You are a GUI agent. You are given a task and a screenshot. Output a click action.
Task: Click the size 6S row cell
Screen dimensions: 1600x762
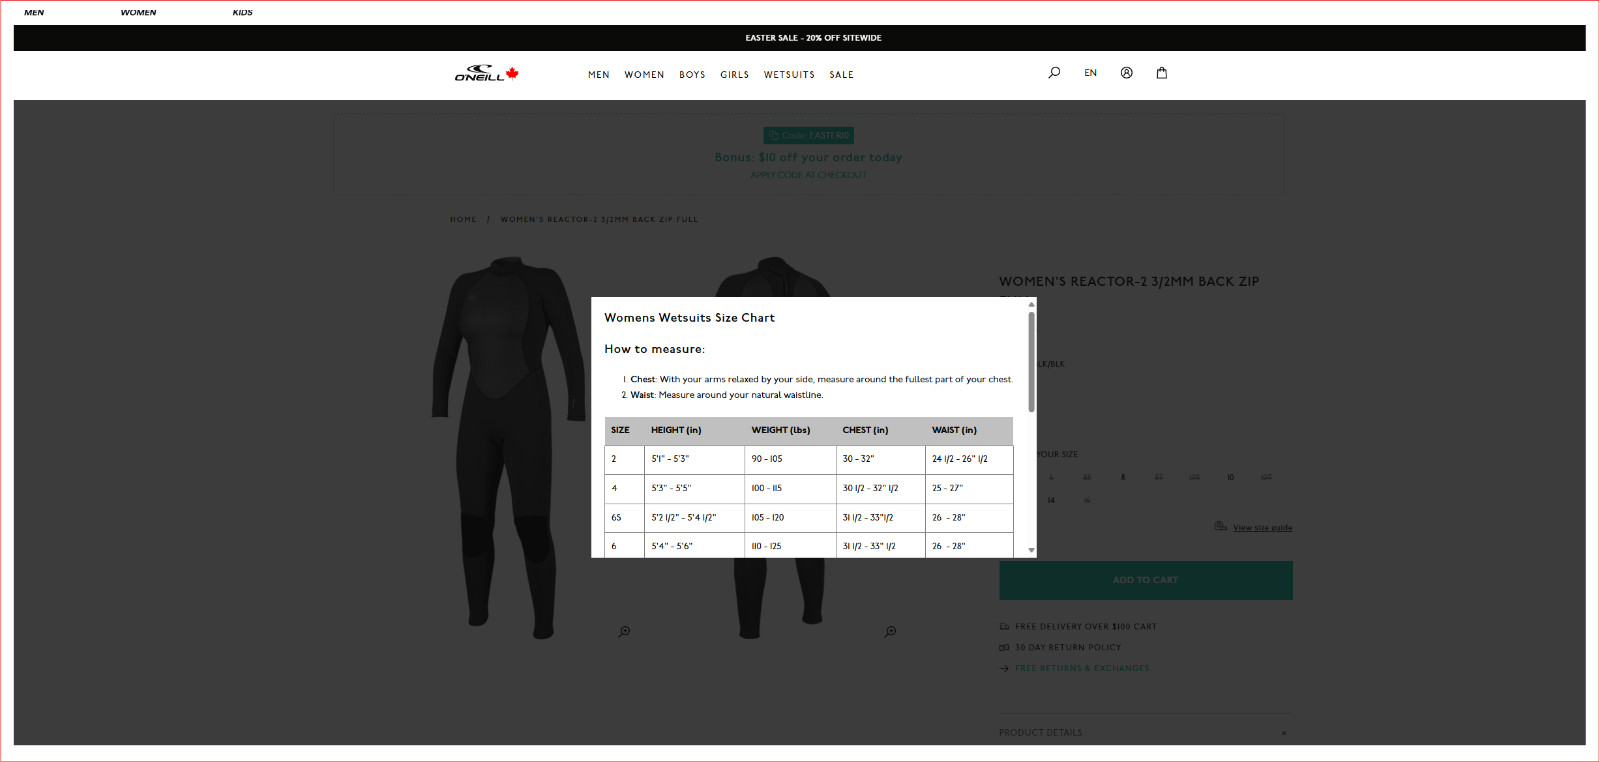624,518
